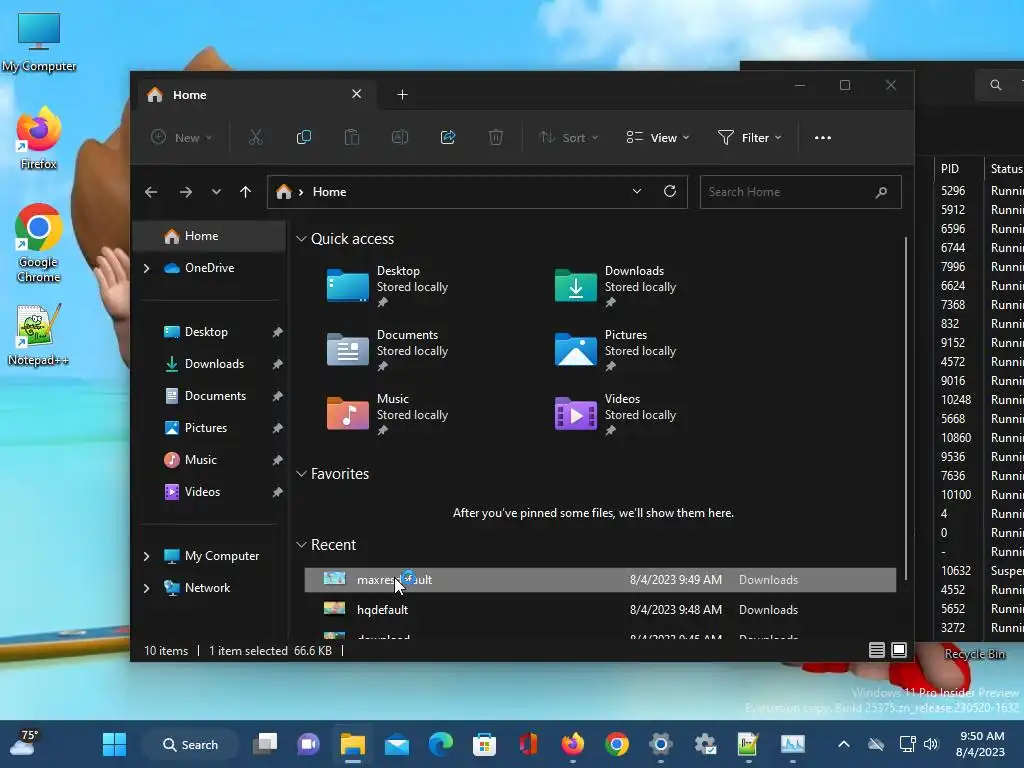Open the volume control in tray
This screenshot has height=768, width=1024.
931,744
